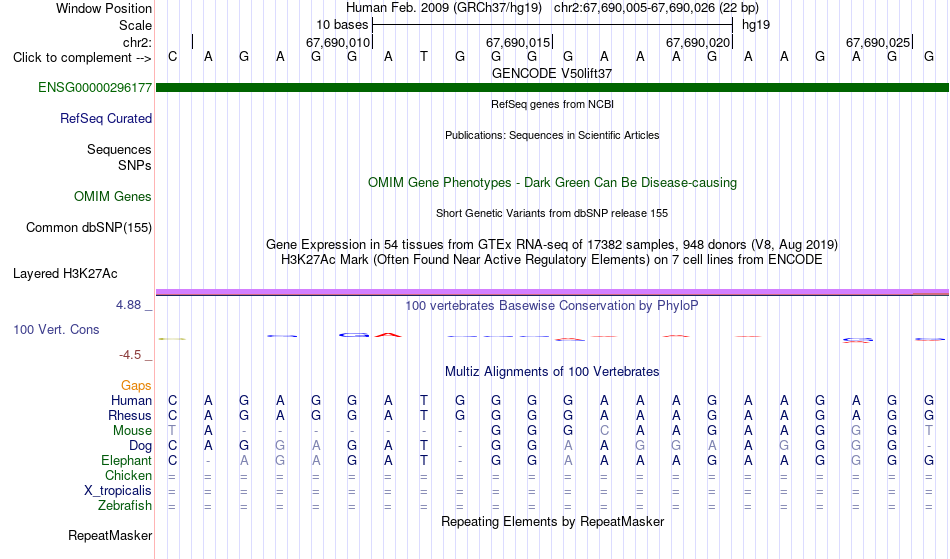950x559 pixels.
Task: Click the -4.5 PhyloP lower scale value
Action: [x=130, y=355]
